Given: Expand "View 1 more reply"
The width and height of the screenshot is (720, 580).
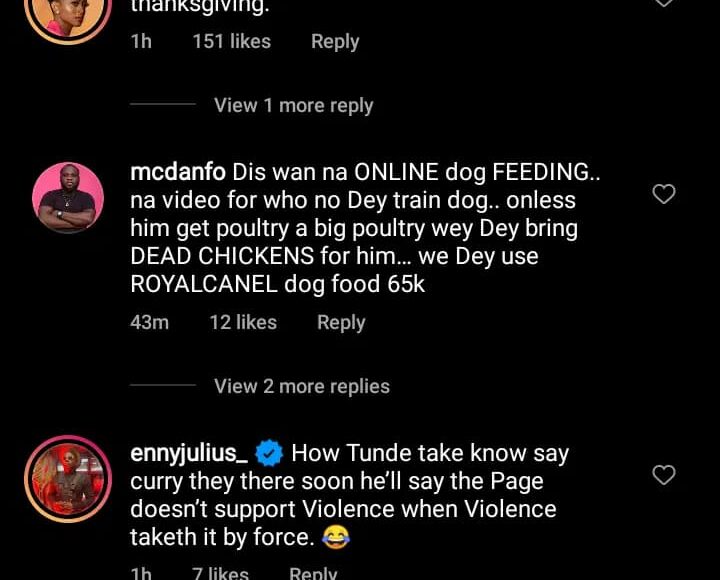Looking at the screenshot, I should point(293,105).
